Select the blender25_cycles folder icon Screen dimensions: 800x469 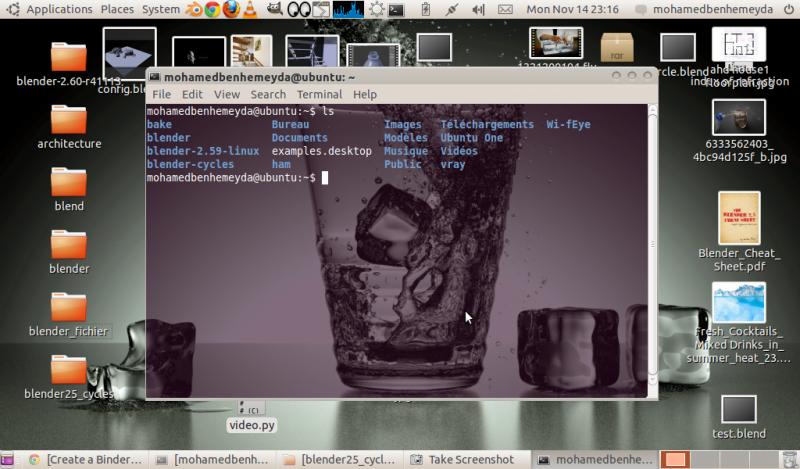click(68, 369)
